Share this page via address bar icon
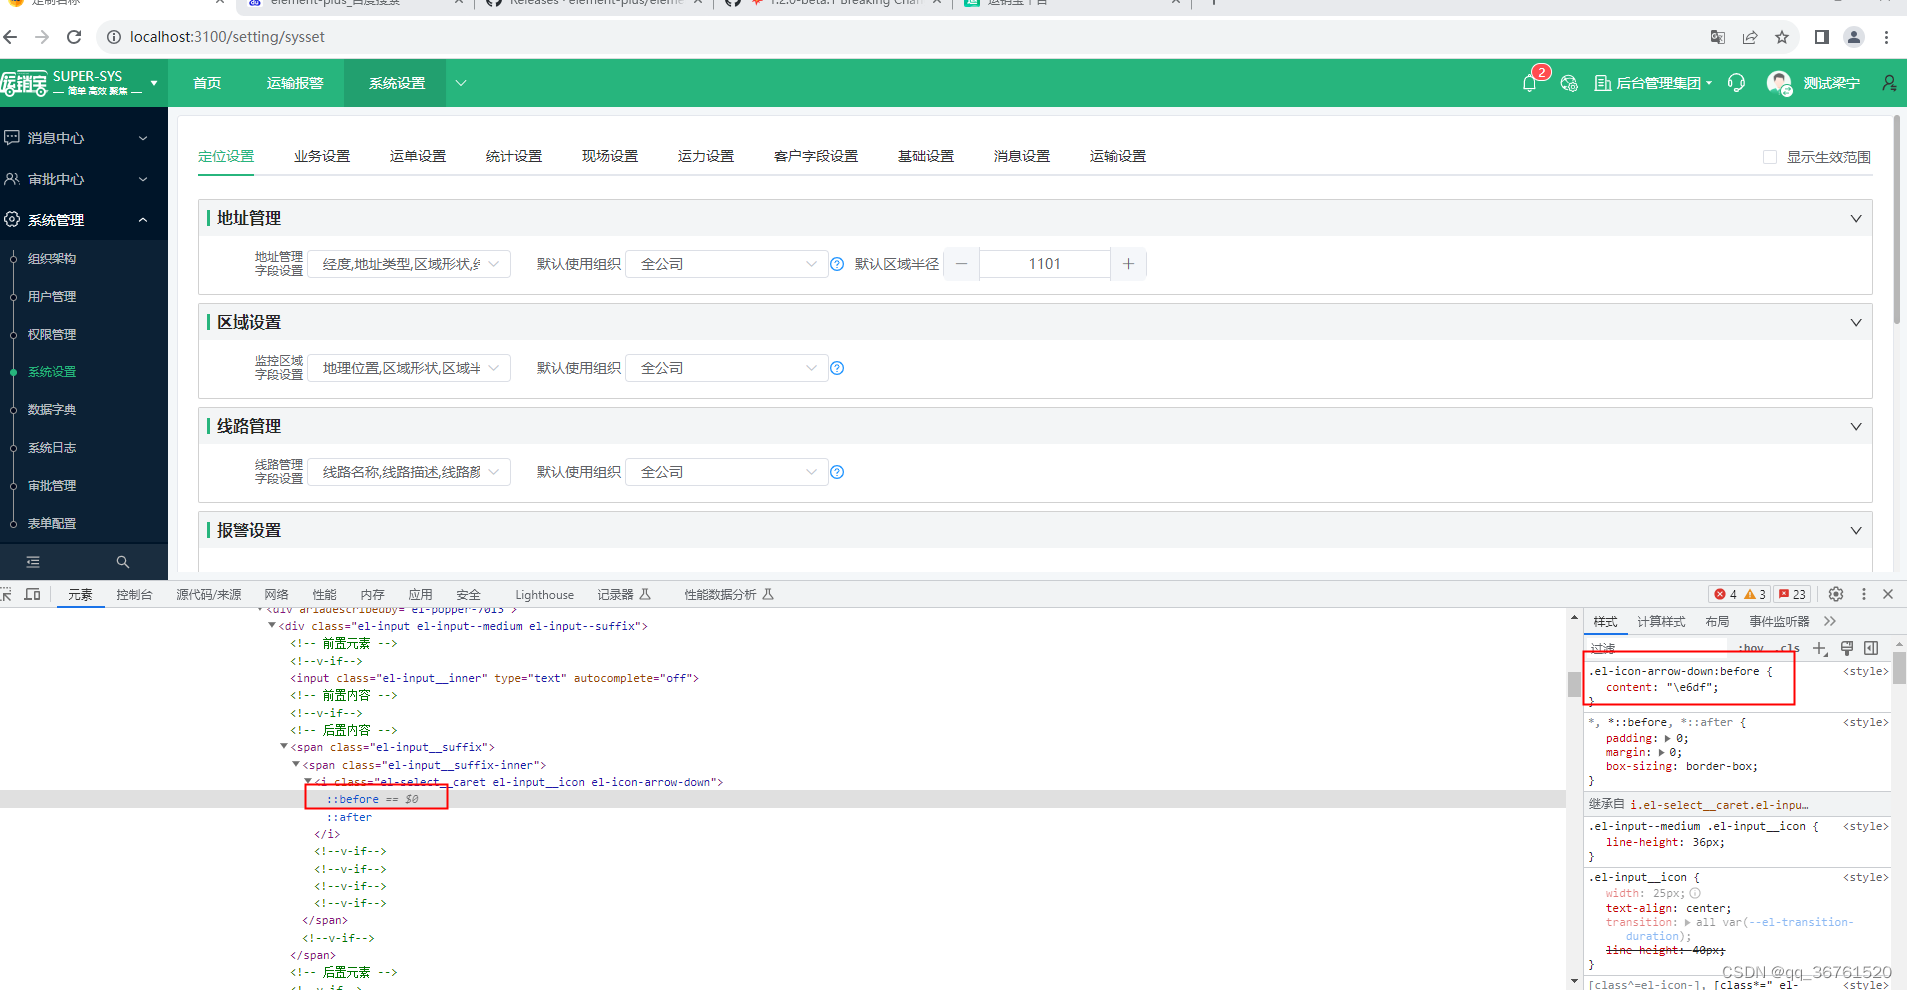This screenshot has height=990, width=1907. [x=1749, y=37]
